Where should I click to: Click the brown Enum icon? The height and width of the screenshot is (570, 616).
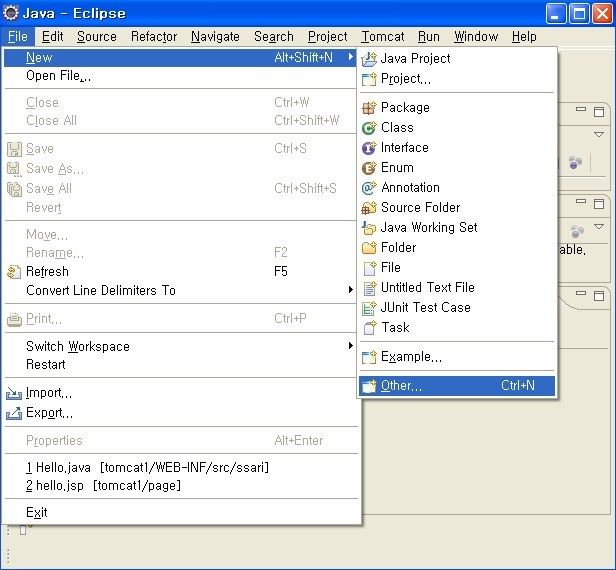(369, 168)
